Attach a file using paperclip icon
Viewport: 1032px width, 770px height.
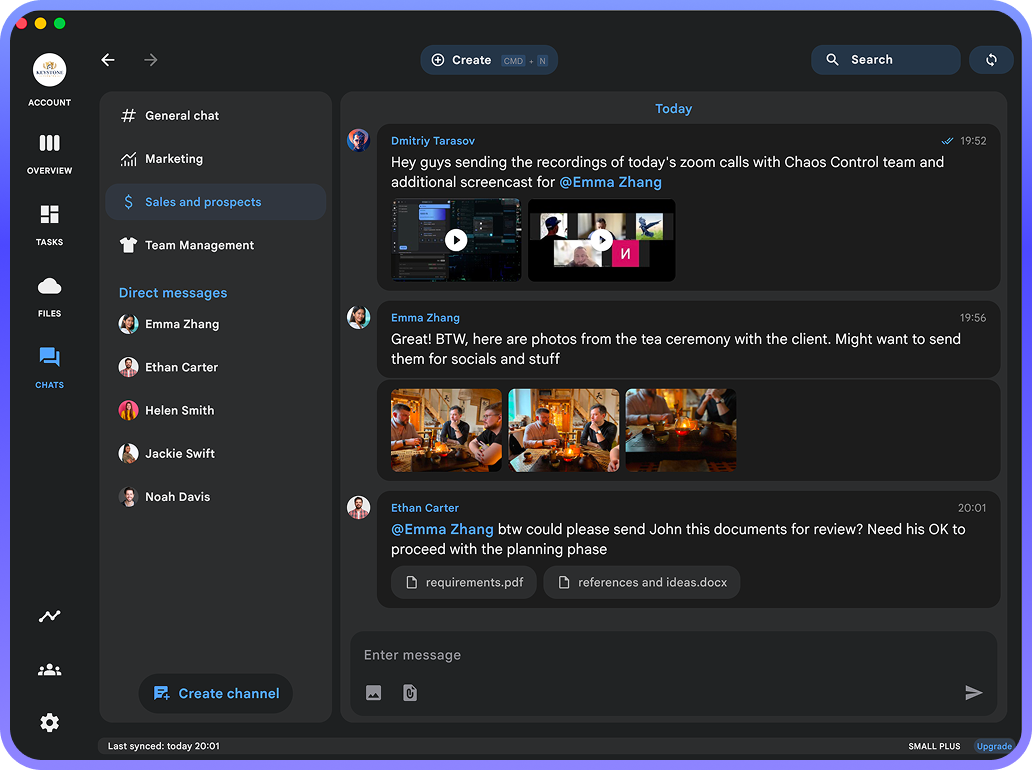[x=410, y=692]
